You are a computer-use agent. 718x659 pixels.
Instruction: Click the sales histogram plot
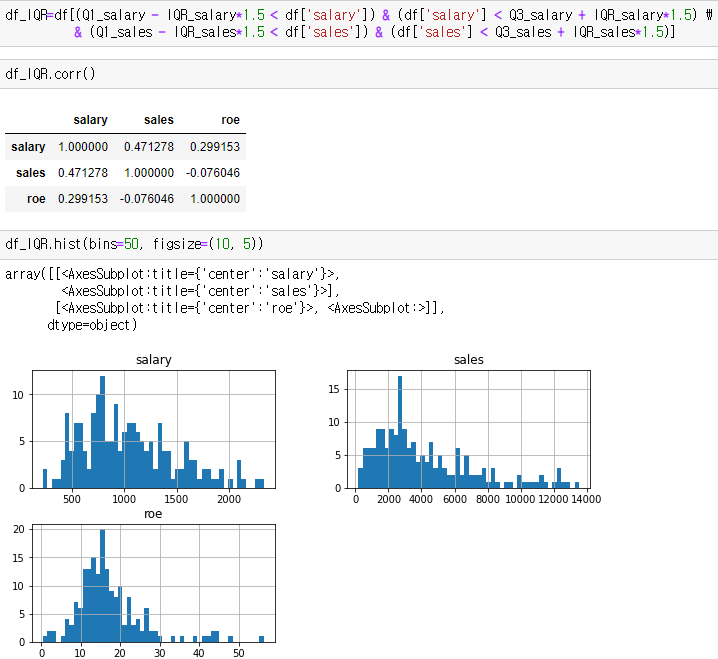469,430
